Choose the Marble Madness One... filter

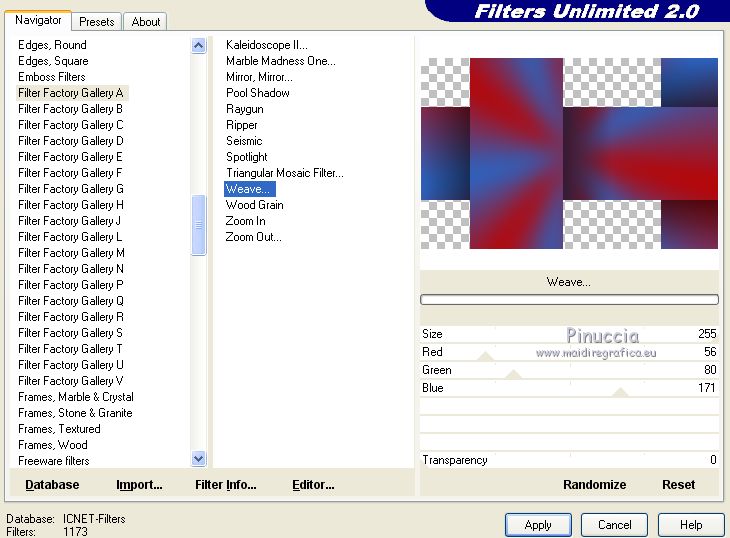tap(281, 61)
